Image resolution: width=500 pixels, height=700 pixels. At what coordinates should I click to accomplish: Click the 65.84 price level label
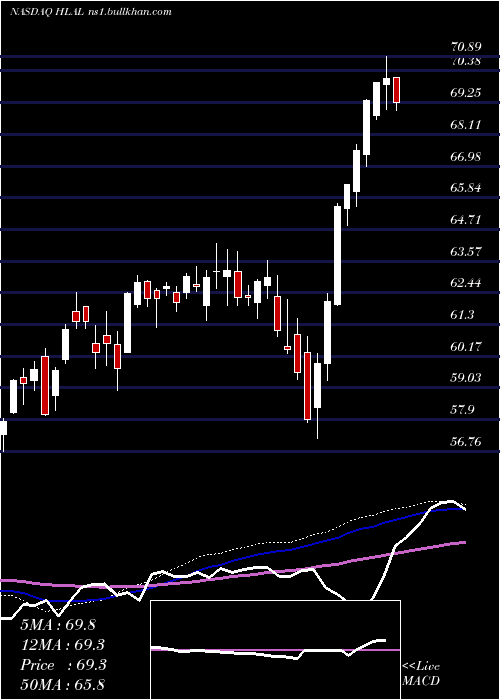pyautogui.click(x=466, y=188)
